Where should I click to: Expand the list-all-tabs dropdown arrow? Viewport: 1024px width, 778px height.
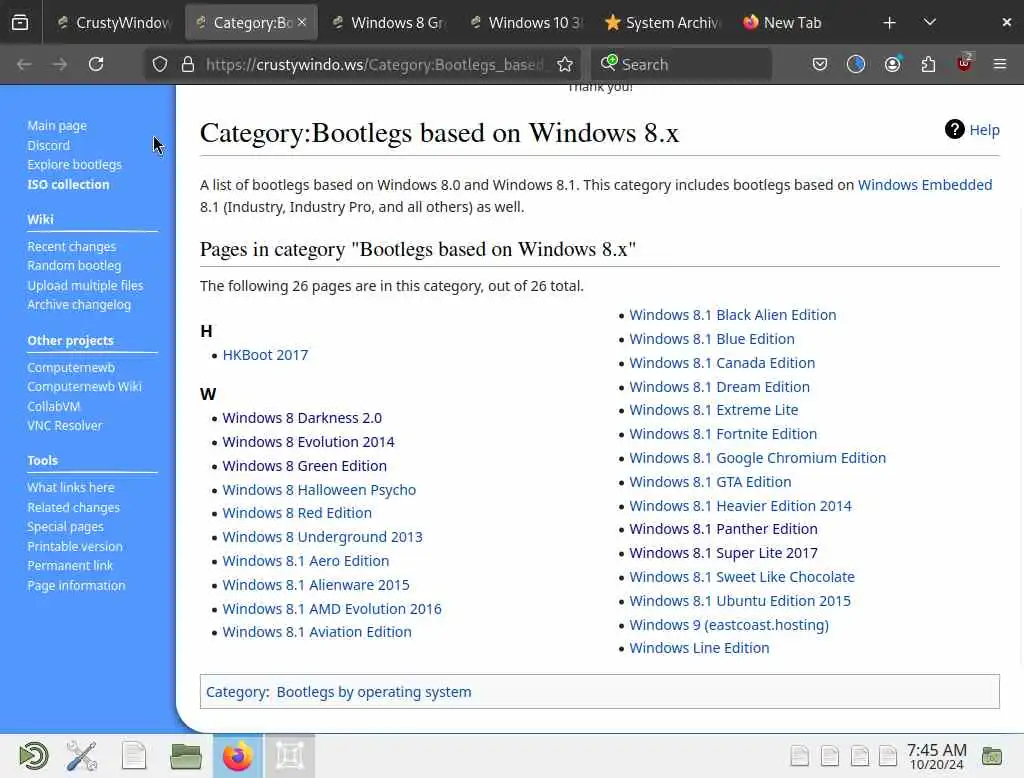coord(930,23)
